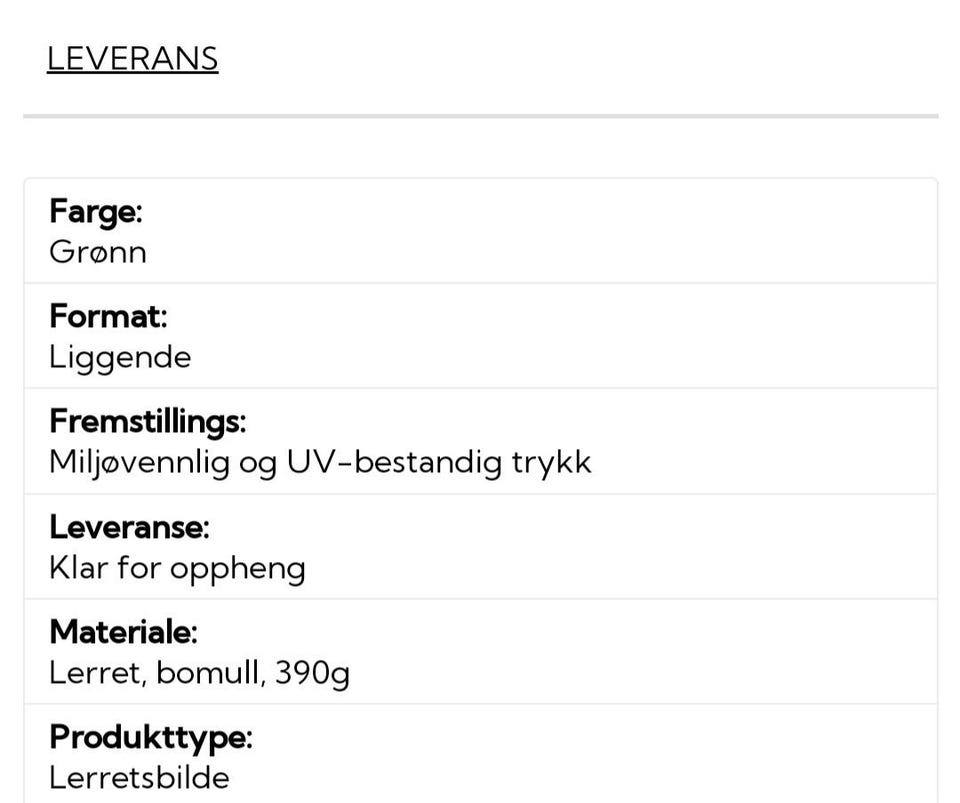Click the Leveranse specification row
960x803 pixels.
pos(481,547)
